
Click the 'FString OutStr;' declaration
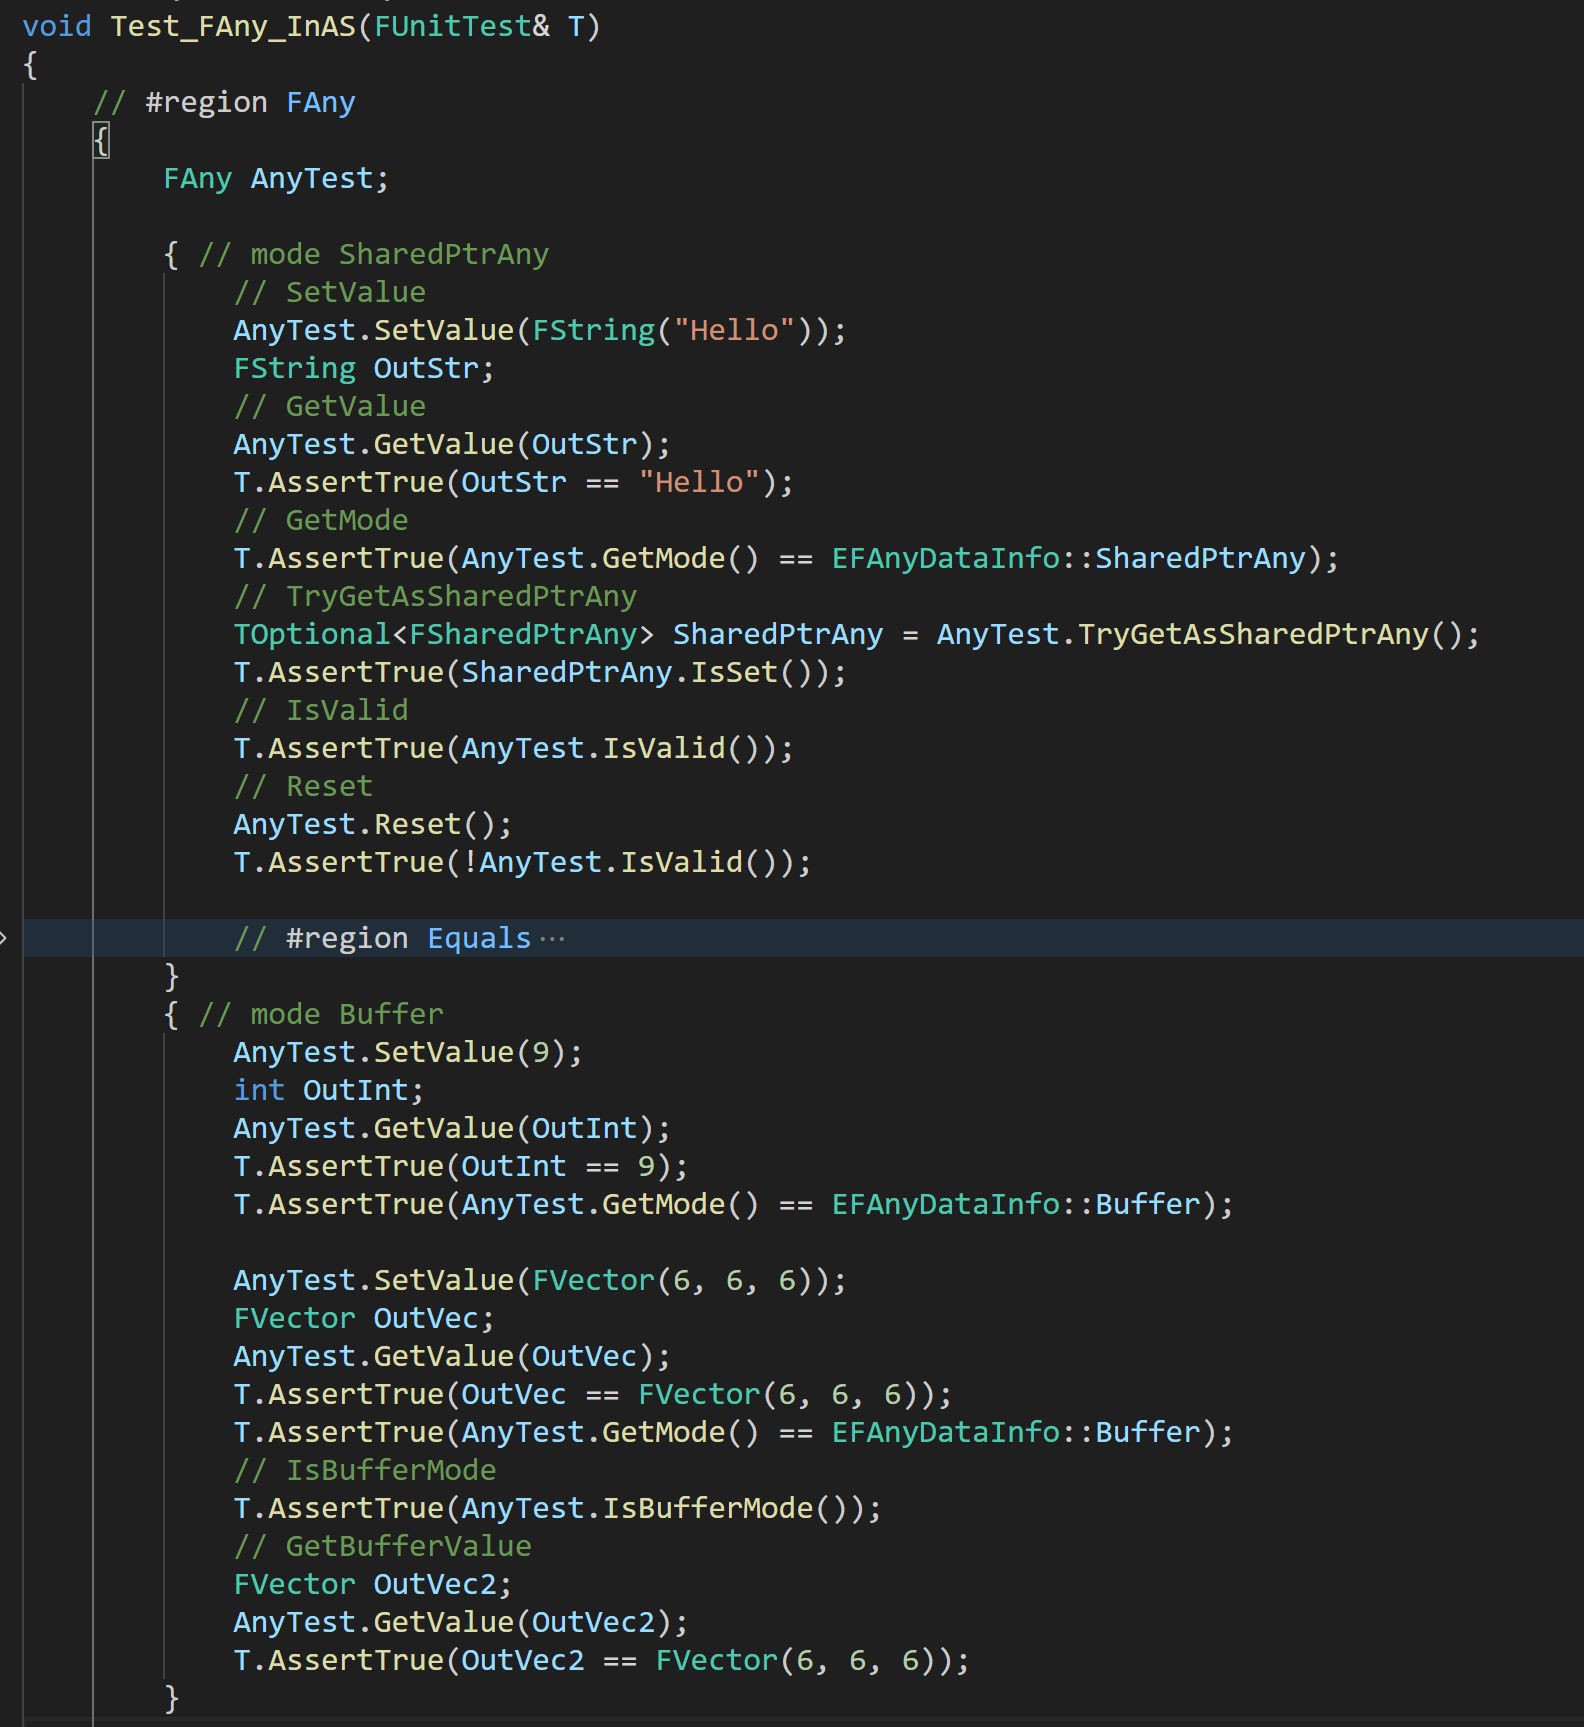pyautogui.click(x=364, y=368)
